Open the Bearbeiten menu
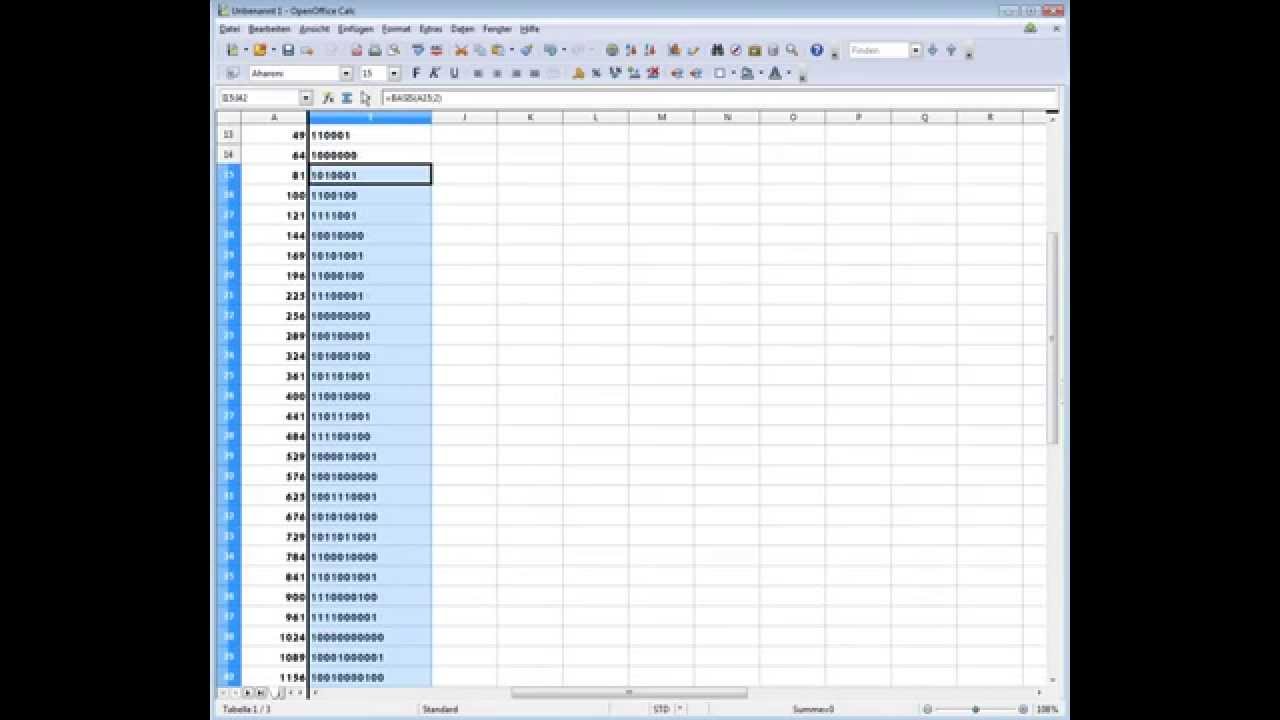Viewport: 1280px width, 720px height. [269, 29]
